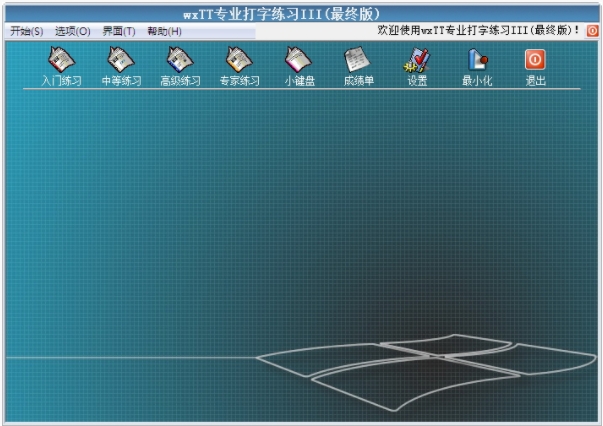Launch the 高级练习 advanced practice icon

(x=180, y=66)
